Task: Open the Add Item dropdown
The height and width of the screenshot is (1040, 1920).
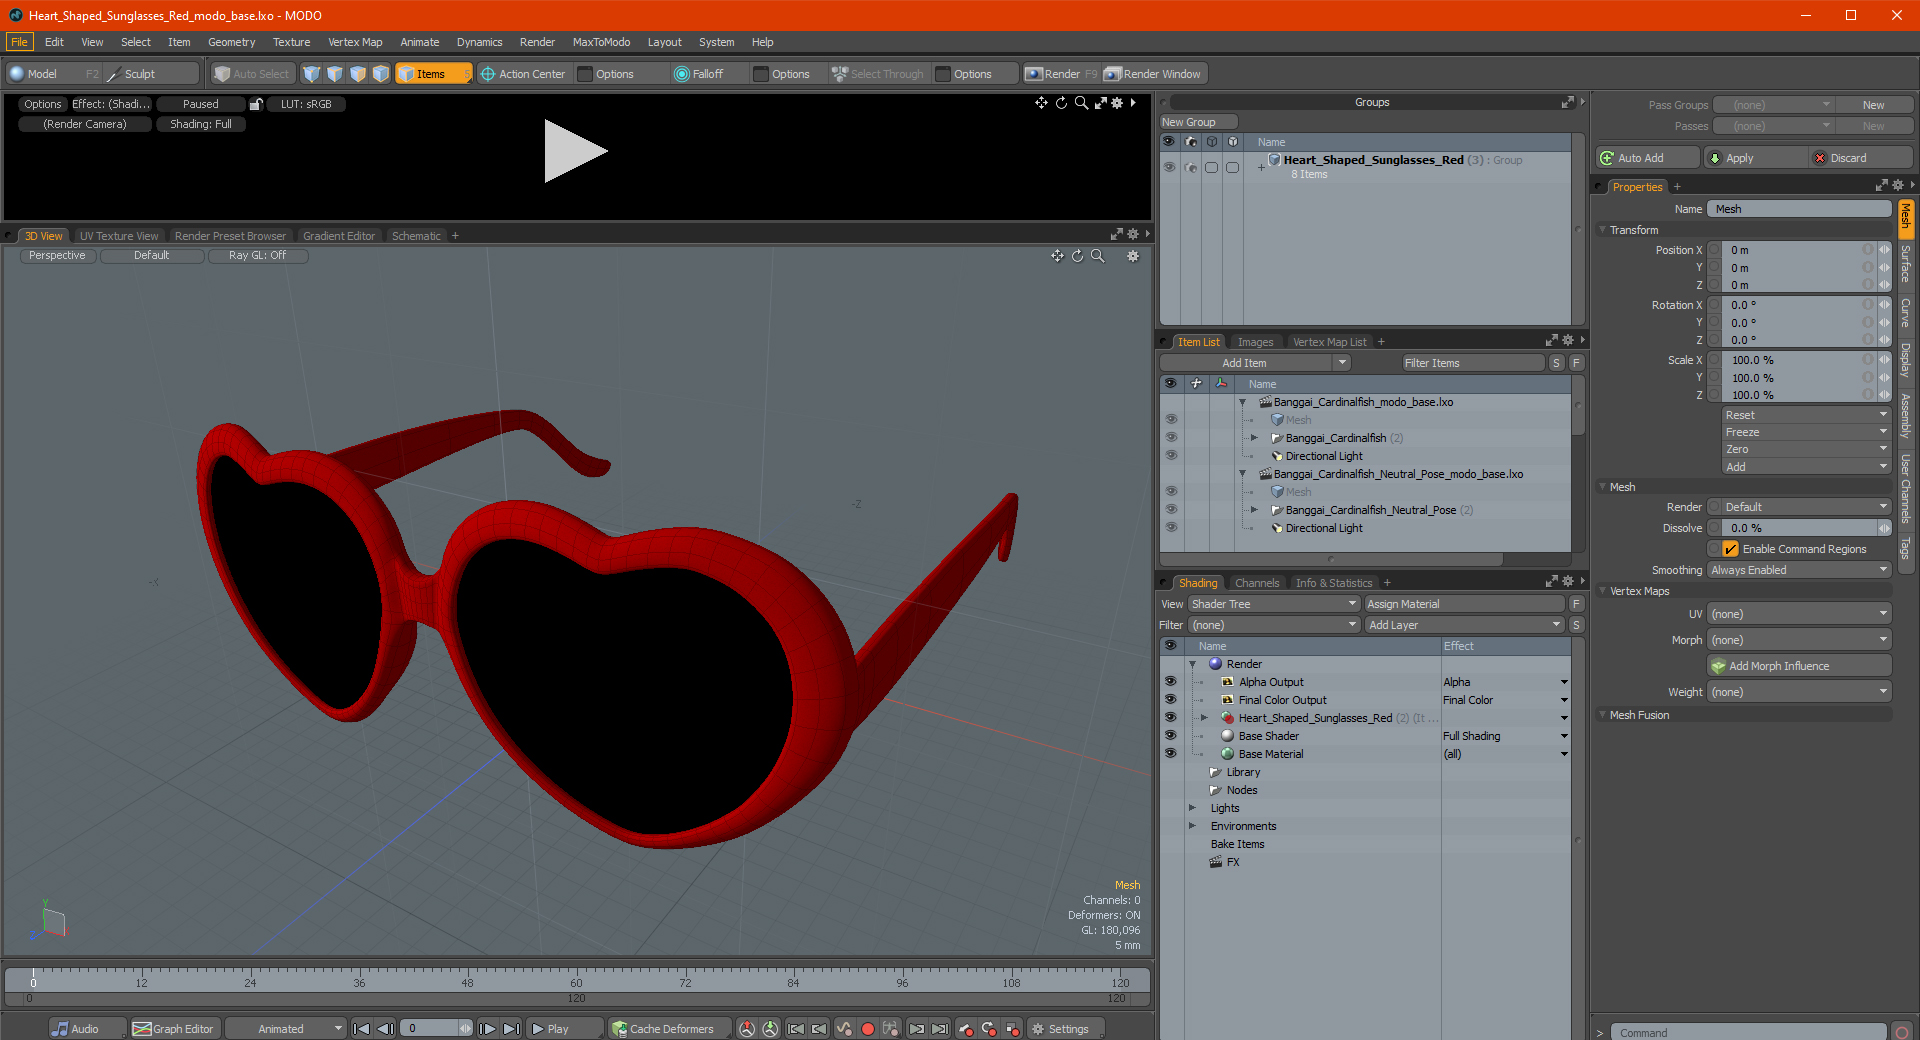Action: pyautogui.click(x=1342, y=363)
